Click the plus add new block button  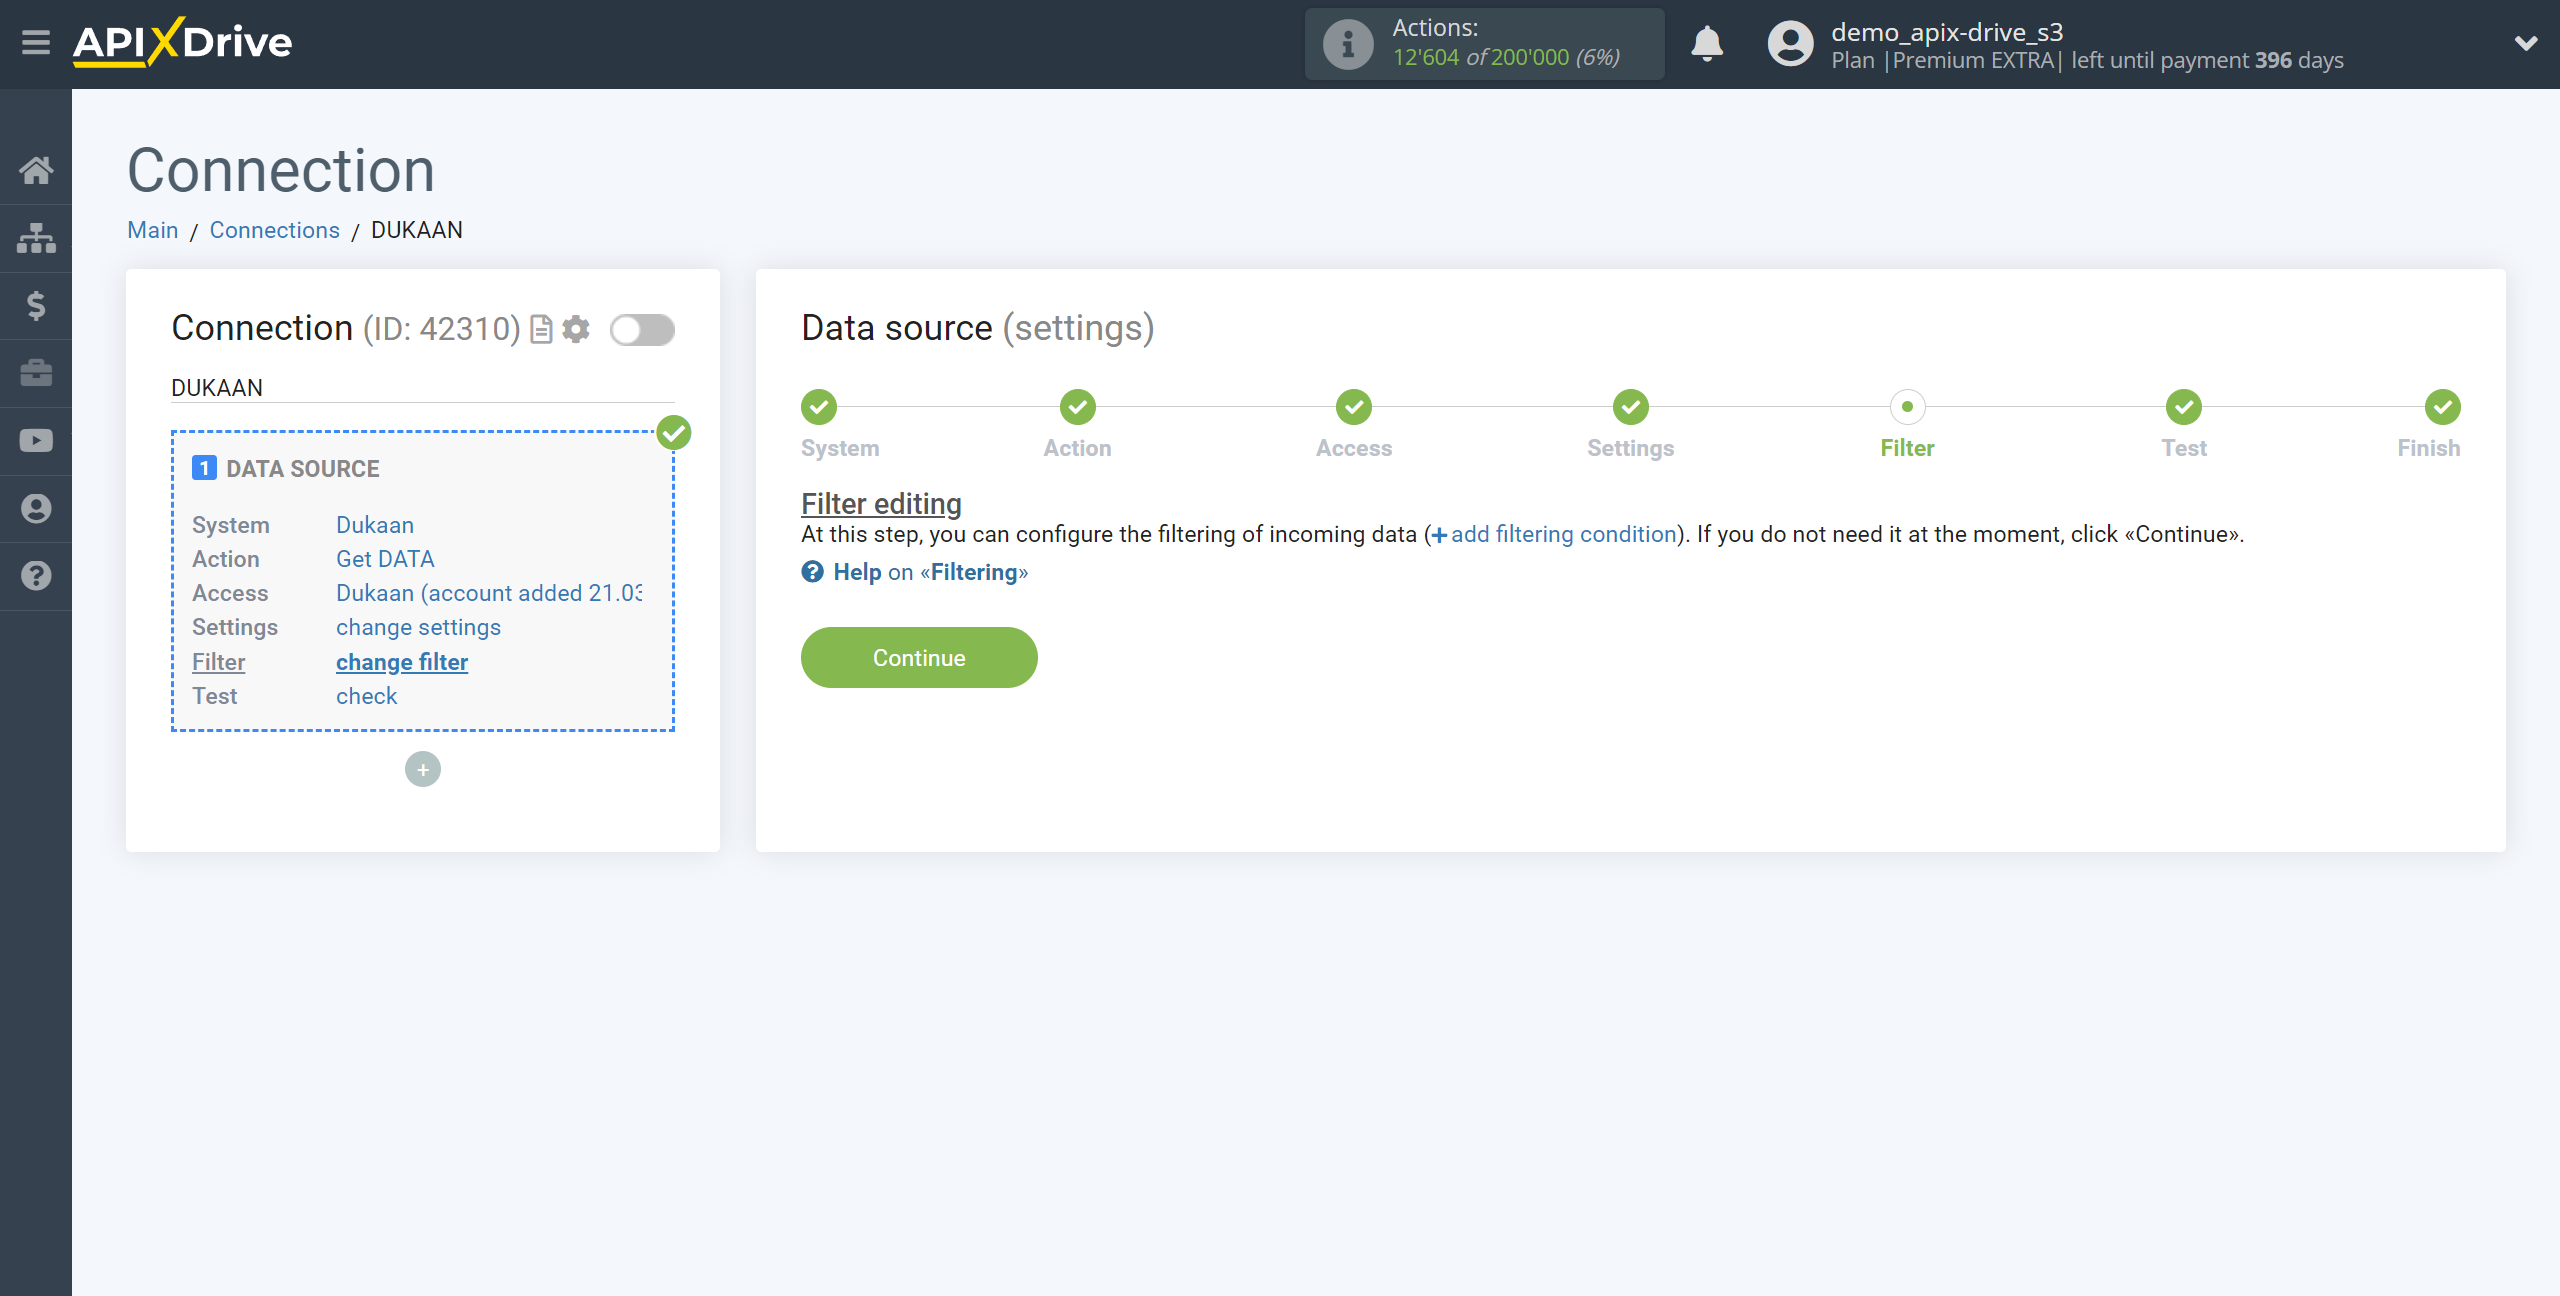tap(423, 769)
